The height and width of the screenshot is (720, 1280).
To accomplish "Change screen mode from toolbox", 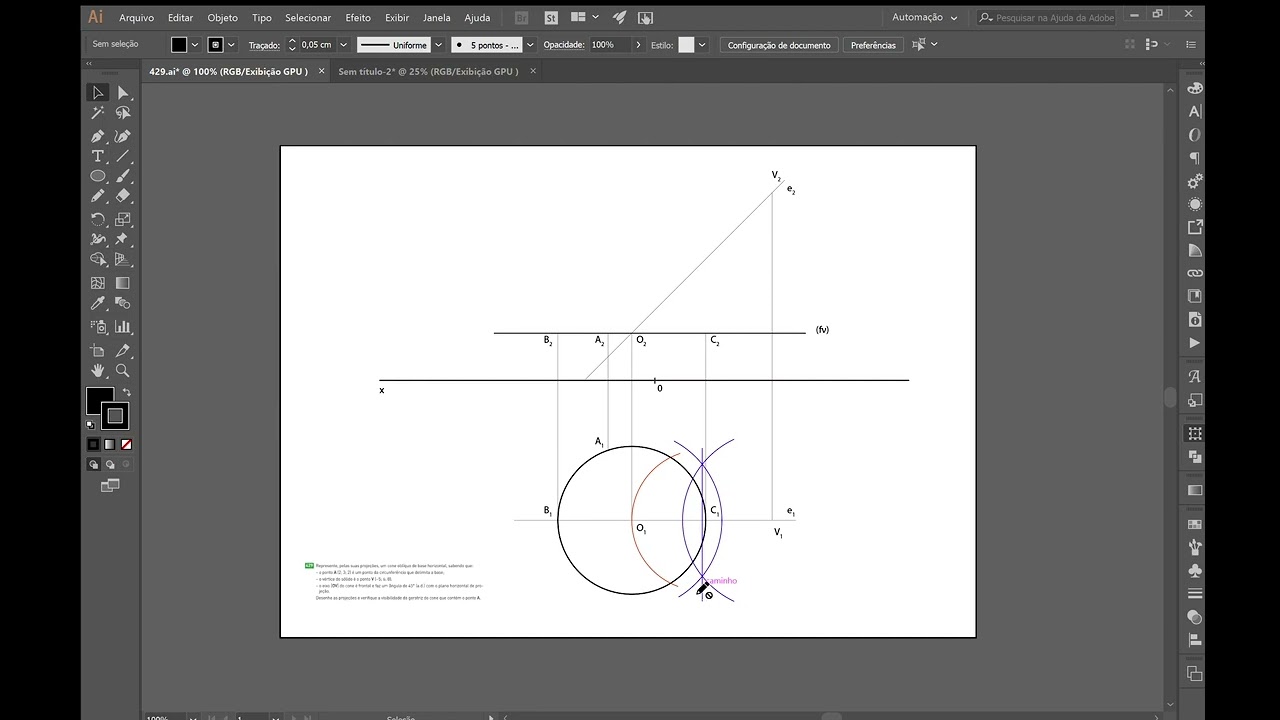I will pyautogui.click(x=110, y=485).
